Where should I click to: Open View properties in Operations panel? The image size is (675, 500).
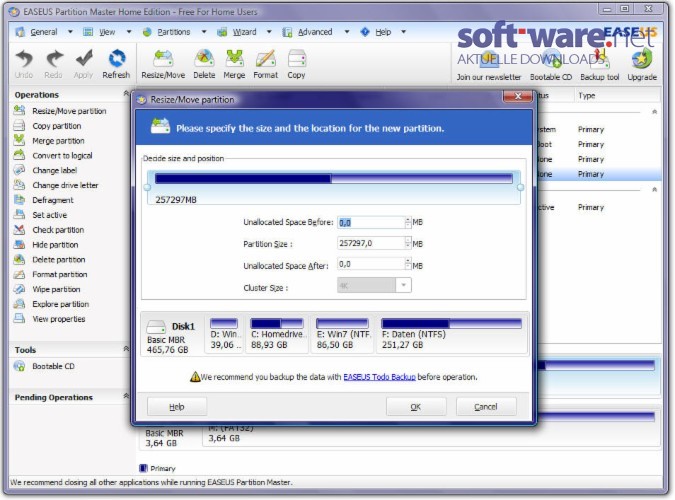pyautogui.click(x=50, y=319)
